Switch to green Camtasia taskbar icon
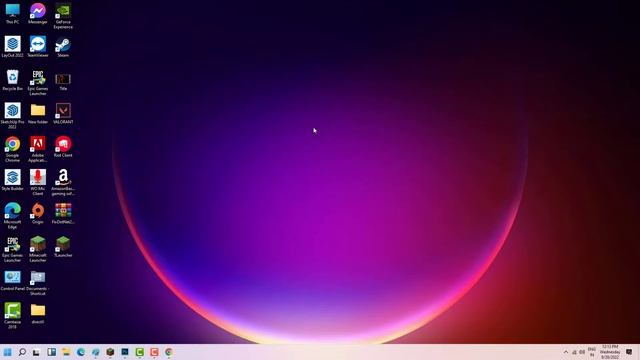 [x=140, y=352]
